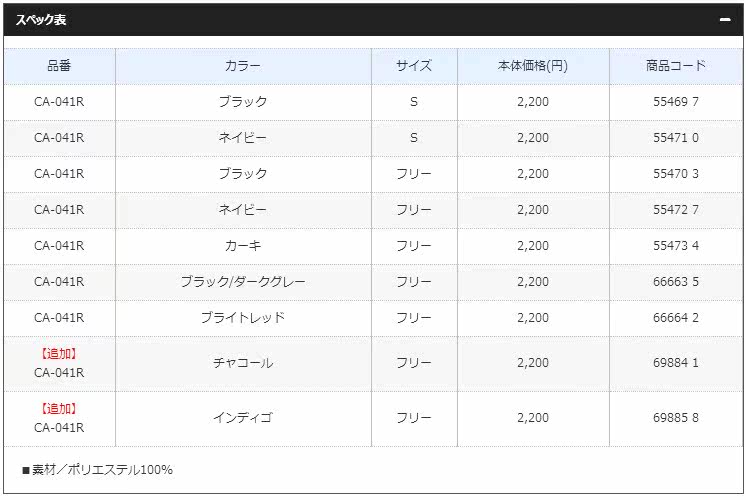Click the 品番 column header
The image size is (746, 500).
coord(59,66)
